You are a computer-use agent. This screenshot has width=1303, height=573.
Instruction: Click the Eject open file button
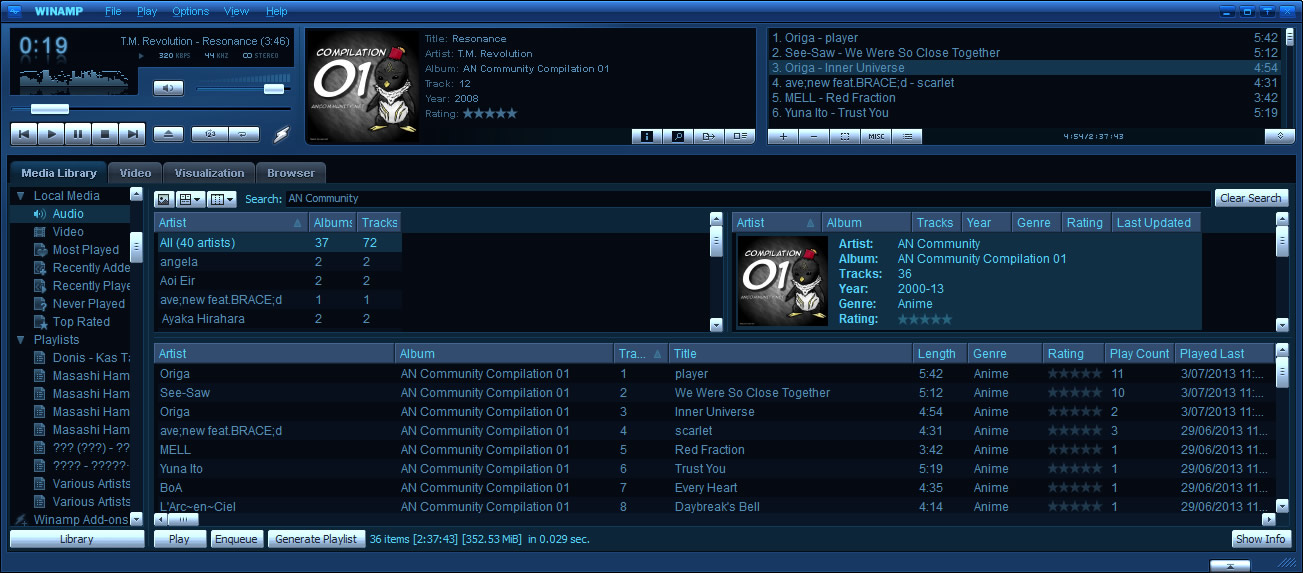click(168, 133)
